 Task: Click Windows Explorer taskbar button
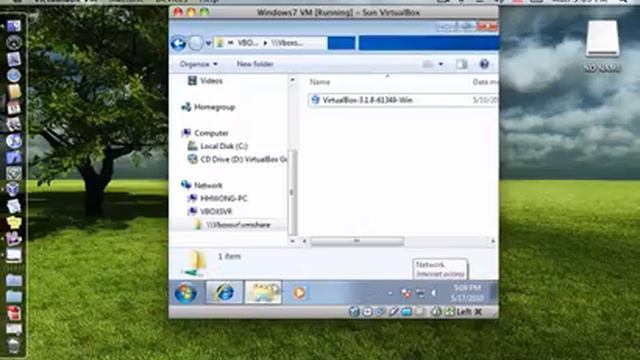pyautogui.click(x=263, y=293)
